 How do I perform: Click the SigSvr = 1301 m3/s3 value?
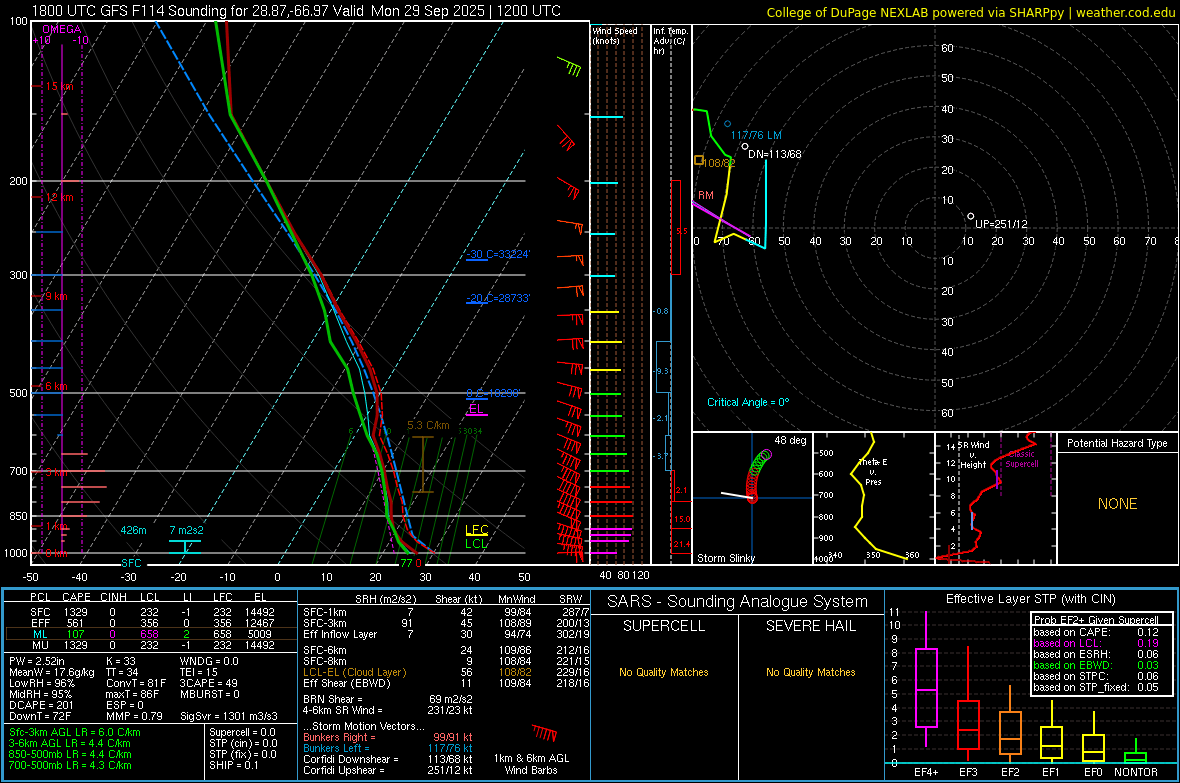229,717
